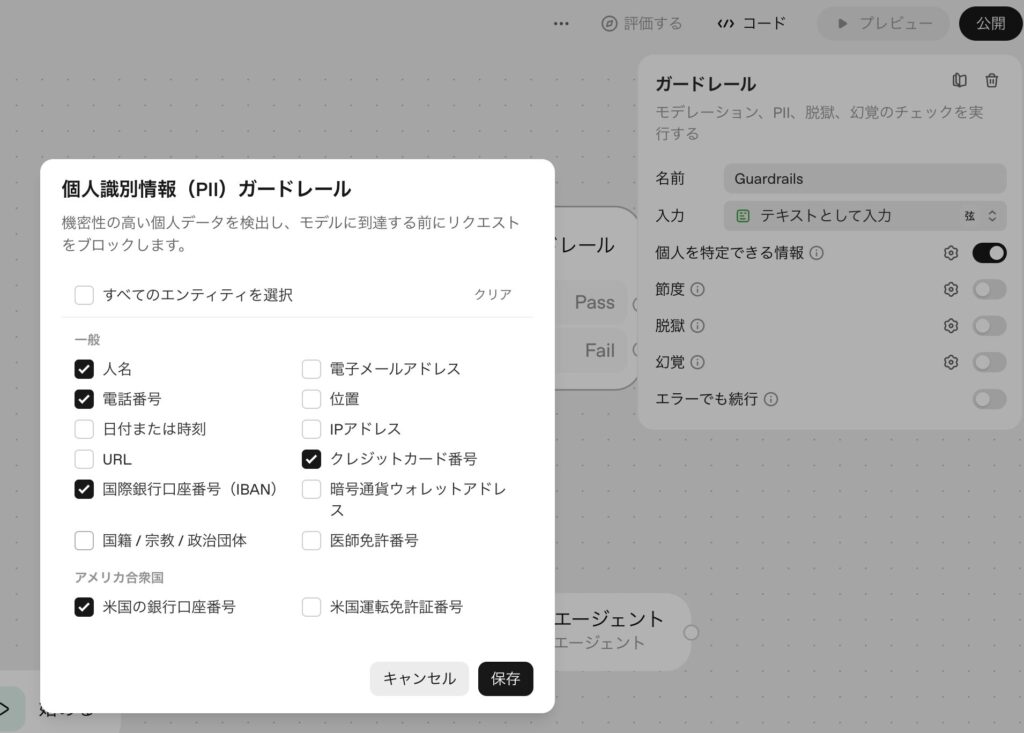This screenshot has width=1024, height=733.
Task: Click the 名前 field containing Guardrails
Action: (864, 179)
